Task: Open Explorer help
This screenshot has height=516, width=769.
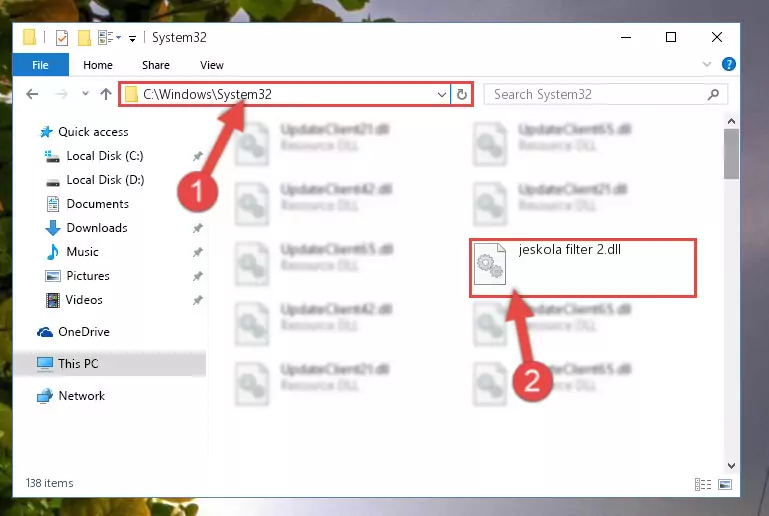Action: (728, 64)
